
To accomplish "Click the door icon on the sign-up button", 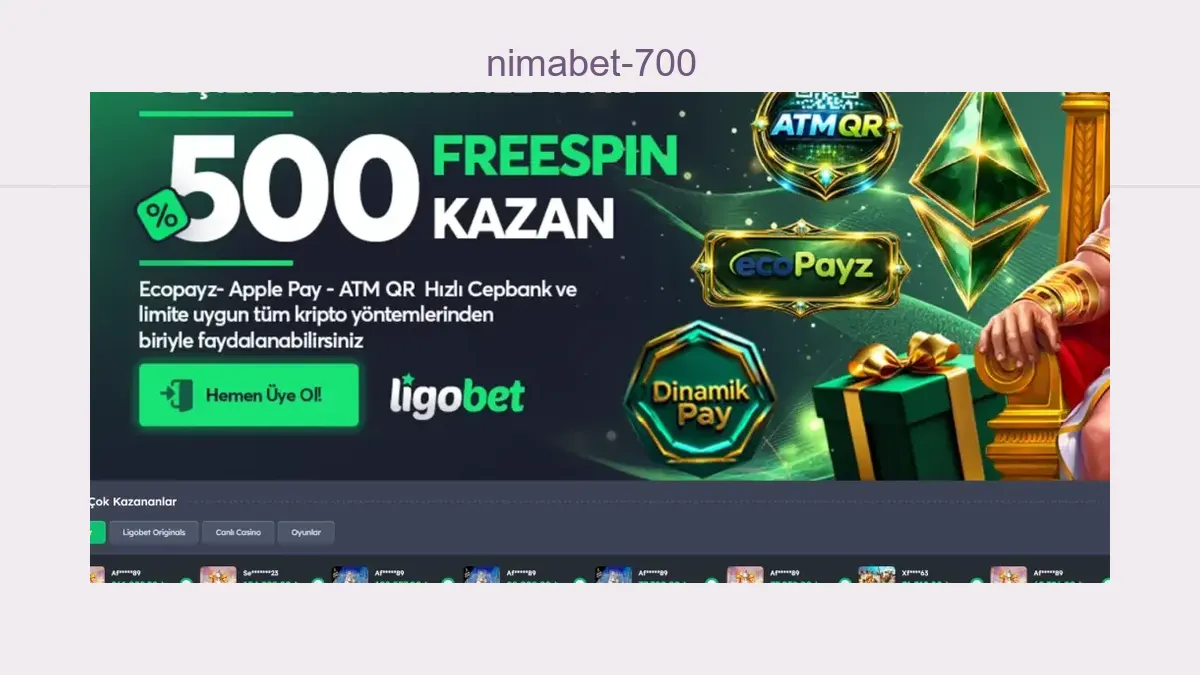I will (x=179, y=395).
